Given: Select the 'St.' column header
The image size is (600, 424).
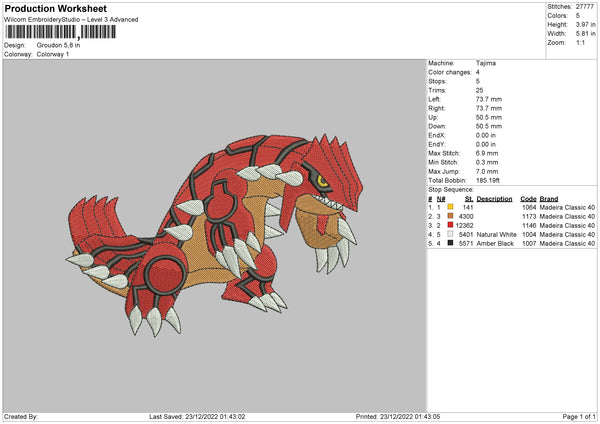Looking at the screenshot, I should (469, 199).
